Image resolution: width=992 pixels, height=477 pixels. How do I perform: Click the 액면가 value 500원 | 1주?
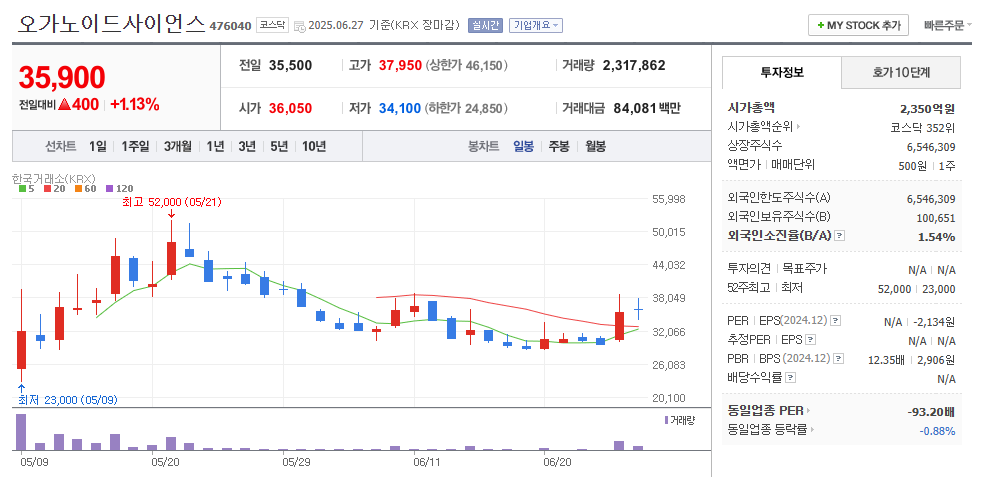coord(927,166)
